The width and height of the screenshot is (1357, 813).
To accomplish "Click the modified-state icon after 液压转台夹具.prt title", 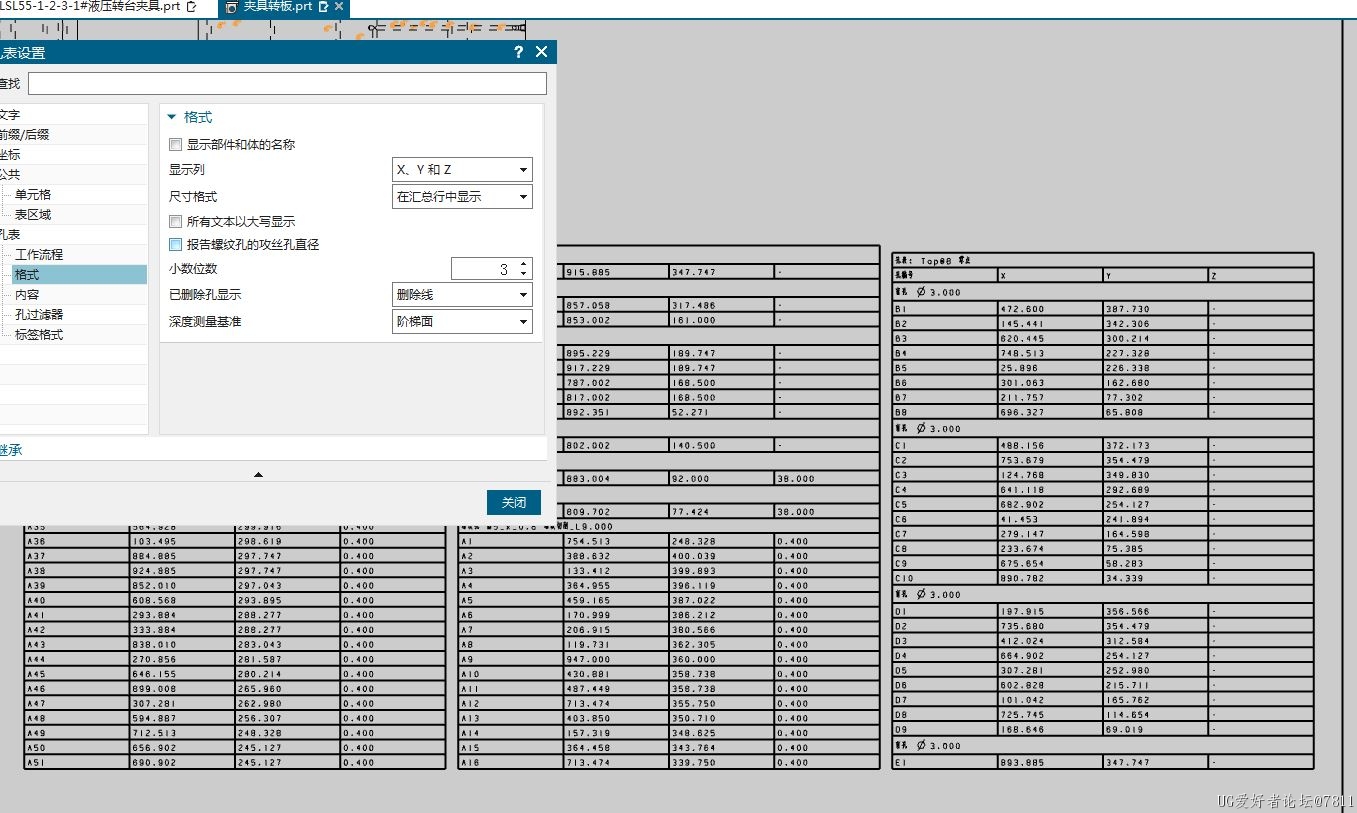I will (191, 6).
